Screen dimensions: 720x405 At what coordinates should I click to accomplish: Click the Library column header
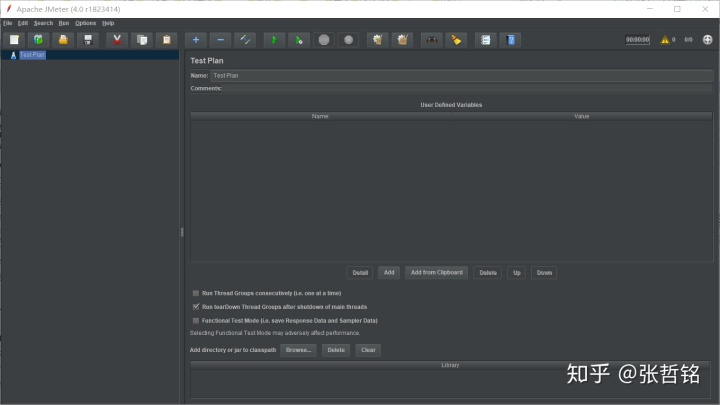pyautogui.click(x=450, y=365)
